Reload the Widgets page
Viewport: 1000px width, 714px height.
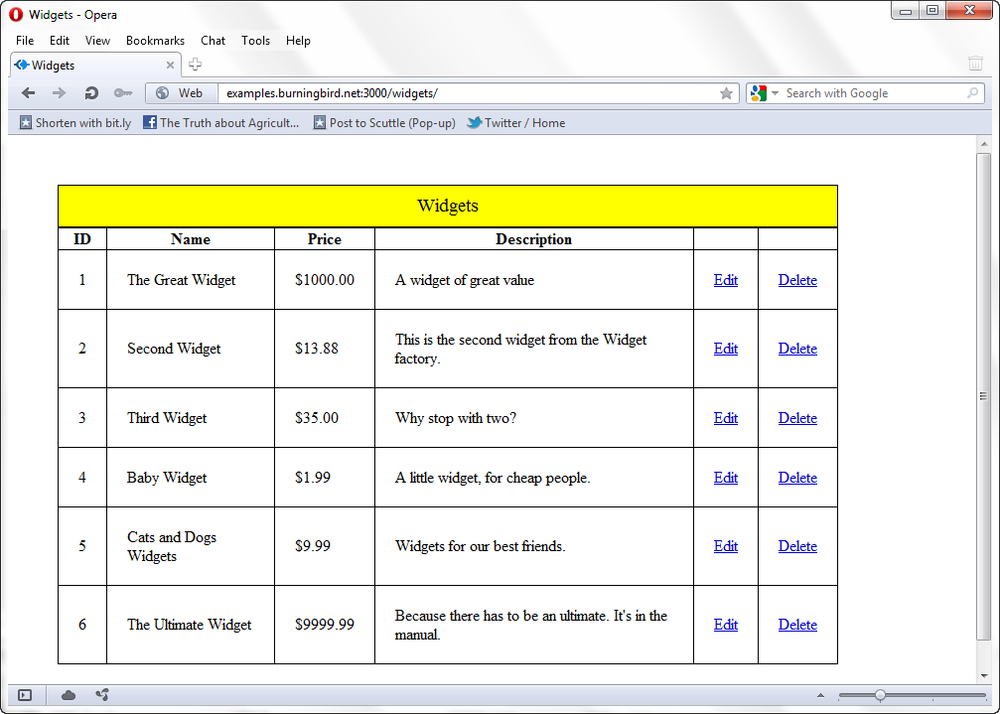point(91,93)
